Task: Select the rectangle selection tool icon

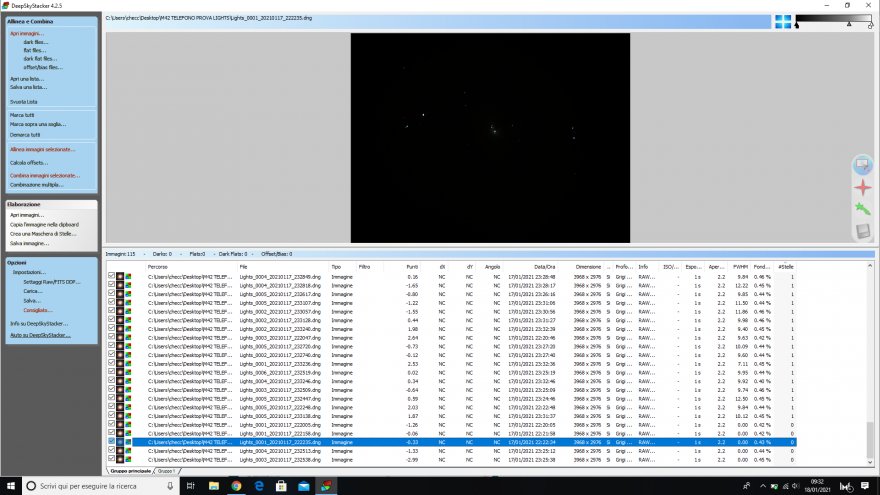Action: click(862, 164)
